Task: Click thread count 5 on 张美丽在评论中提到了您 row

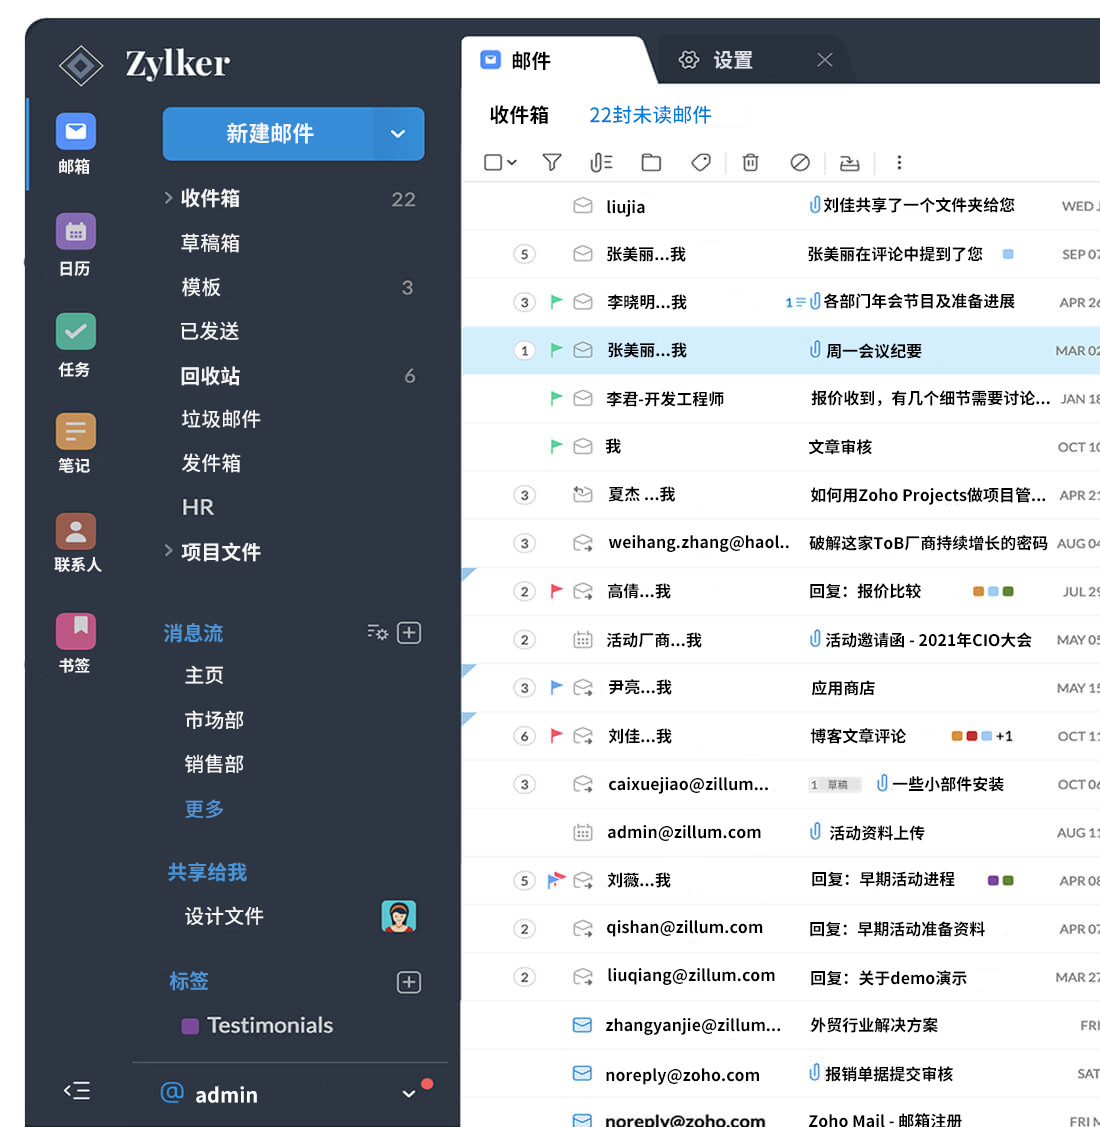Action: point(524,254)
